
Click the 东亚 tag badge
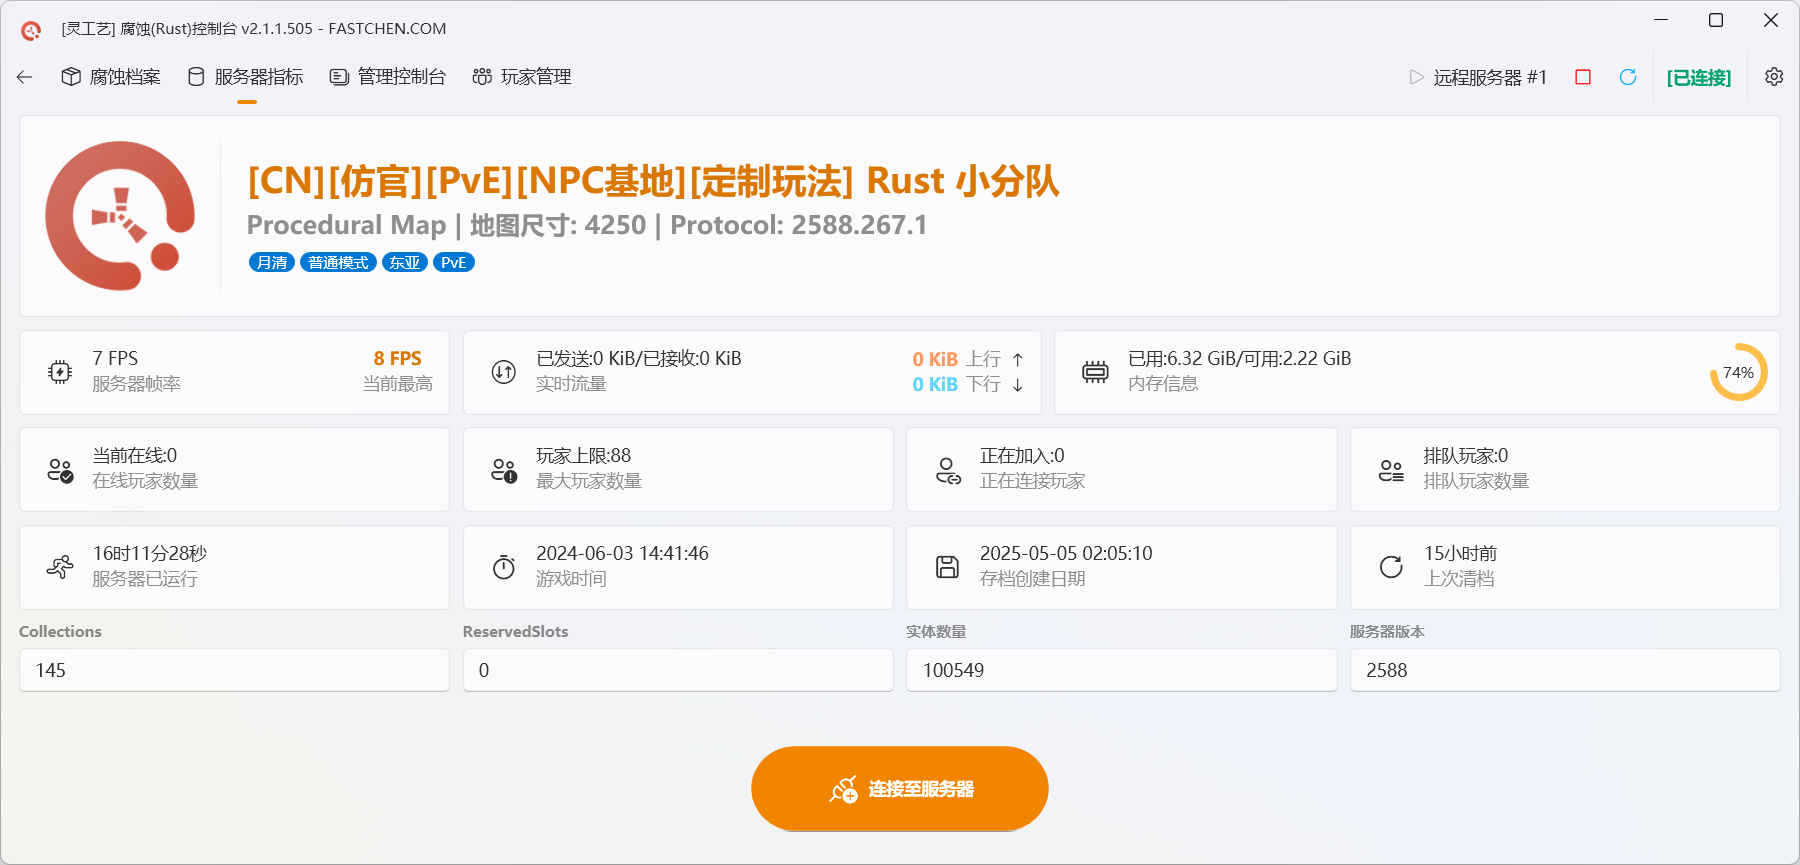coord(405,262)
